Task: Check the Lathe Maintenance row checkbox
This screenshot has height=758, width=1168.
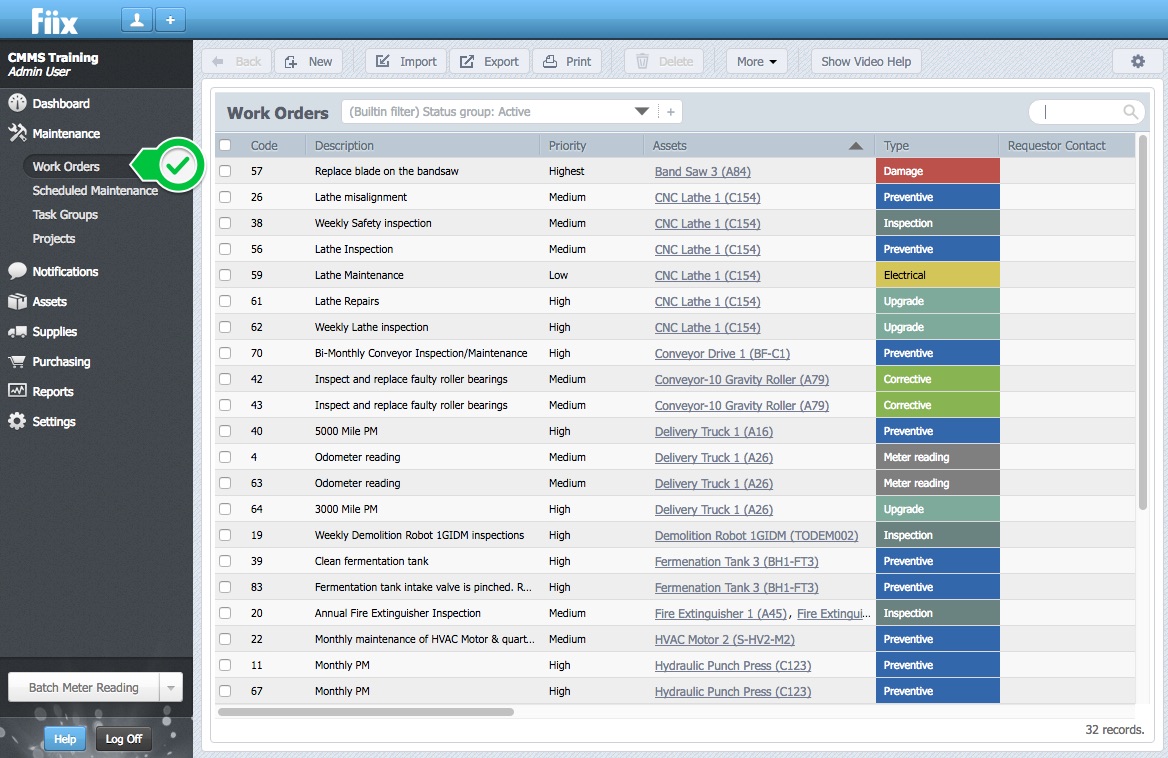Action: click(x=225, y=275)
